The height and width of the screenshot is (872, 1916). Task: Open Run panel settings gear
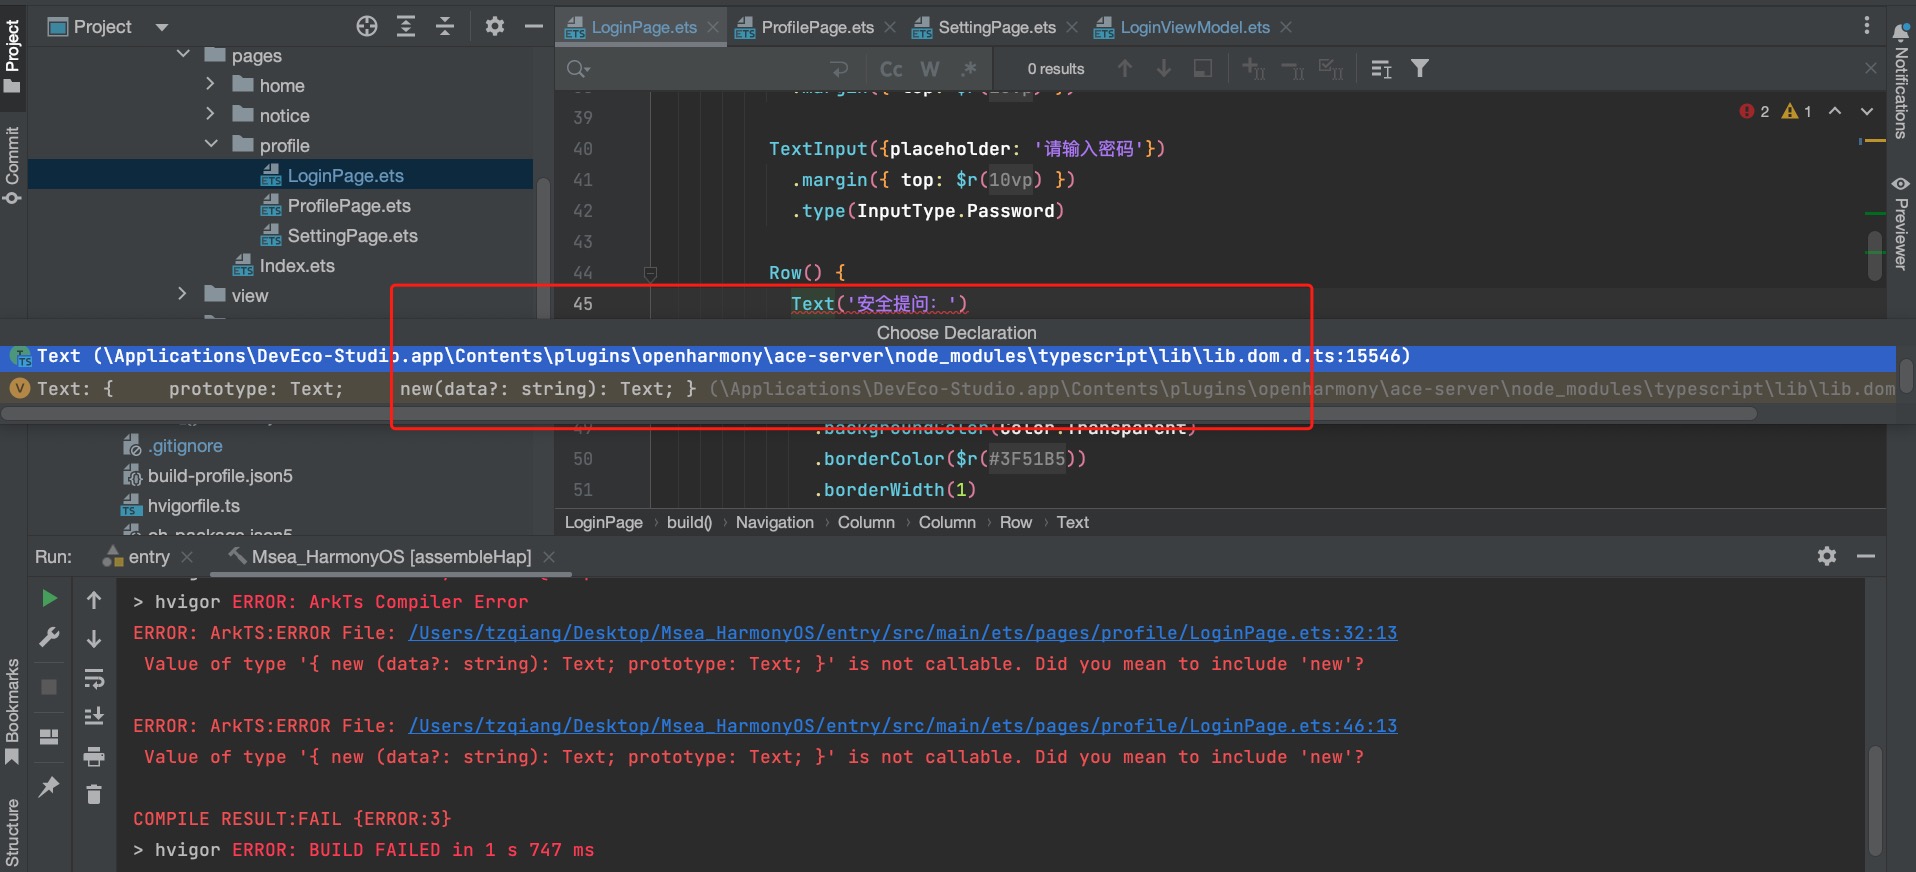point(1827,556)
